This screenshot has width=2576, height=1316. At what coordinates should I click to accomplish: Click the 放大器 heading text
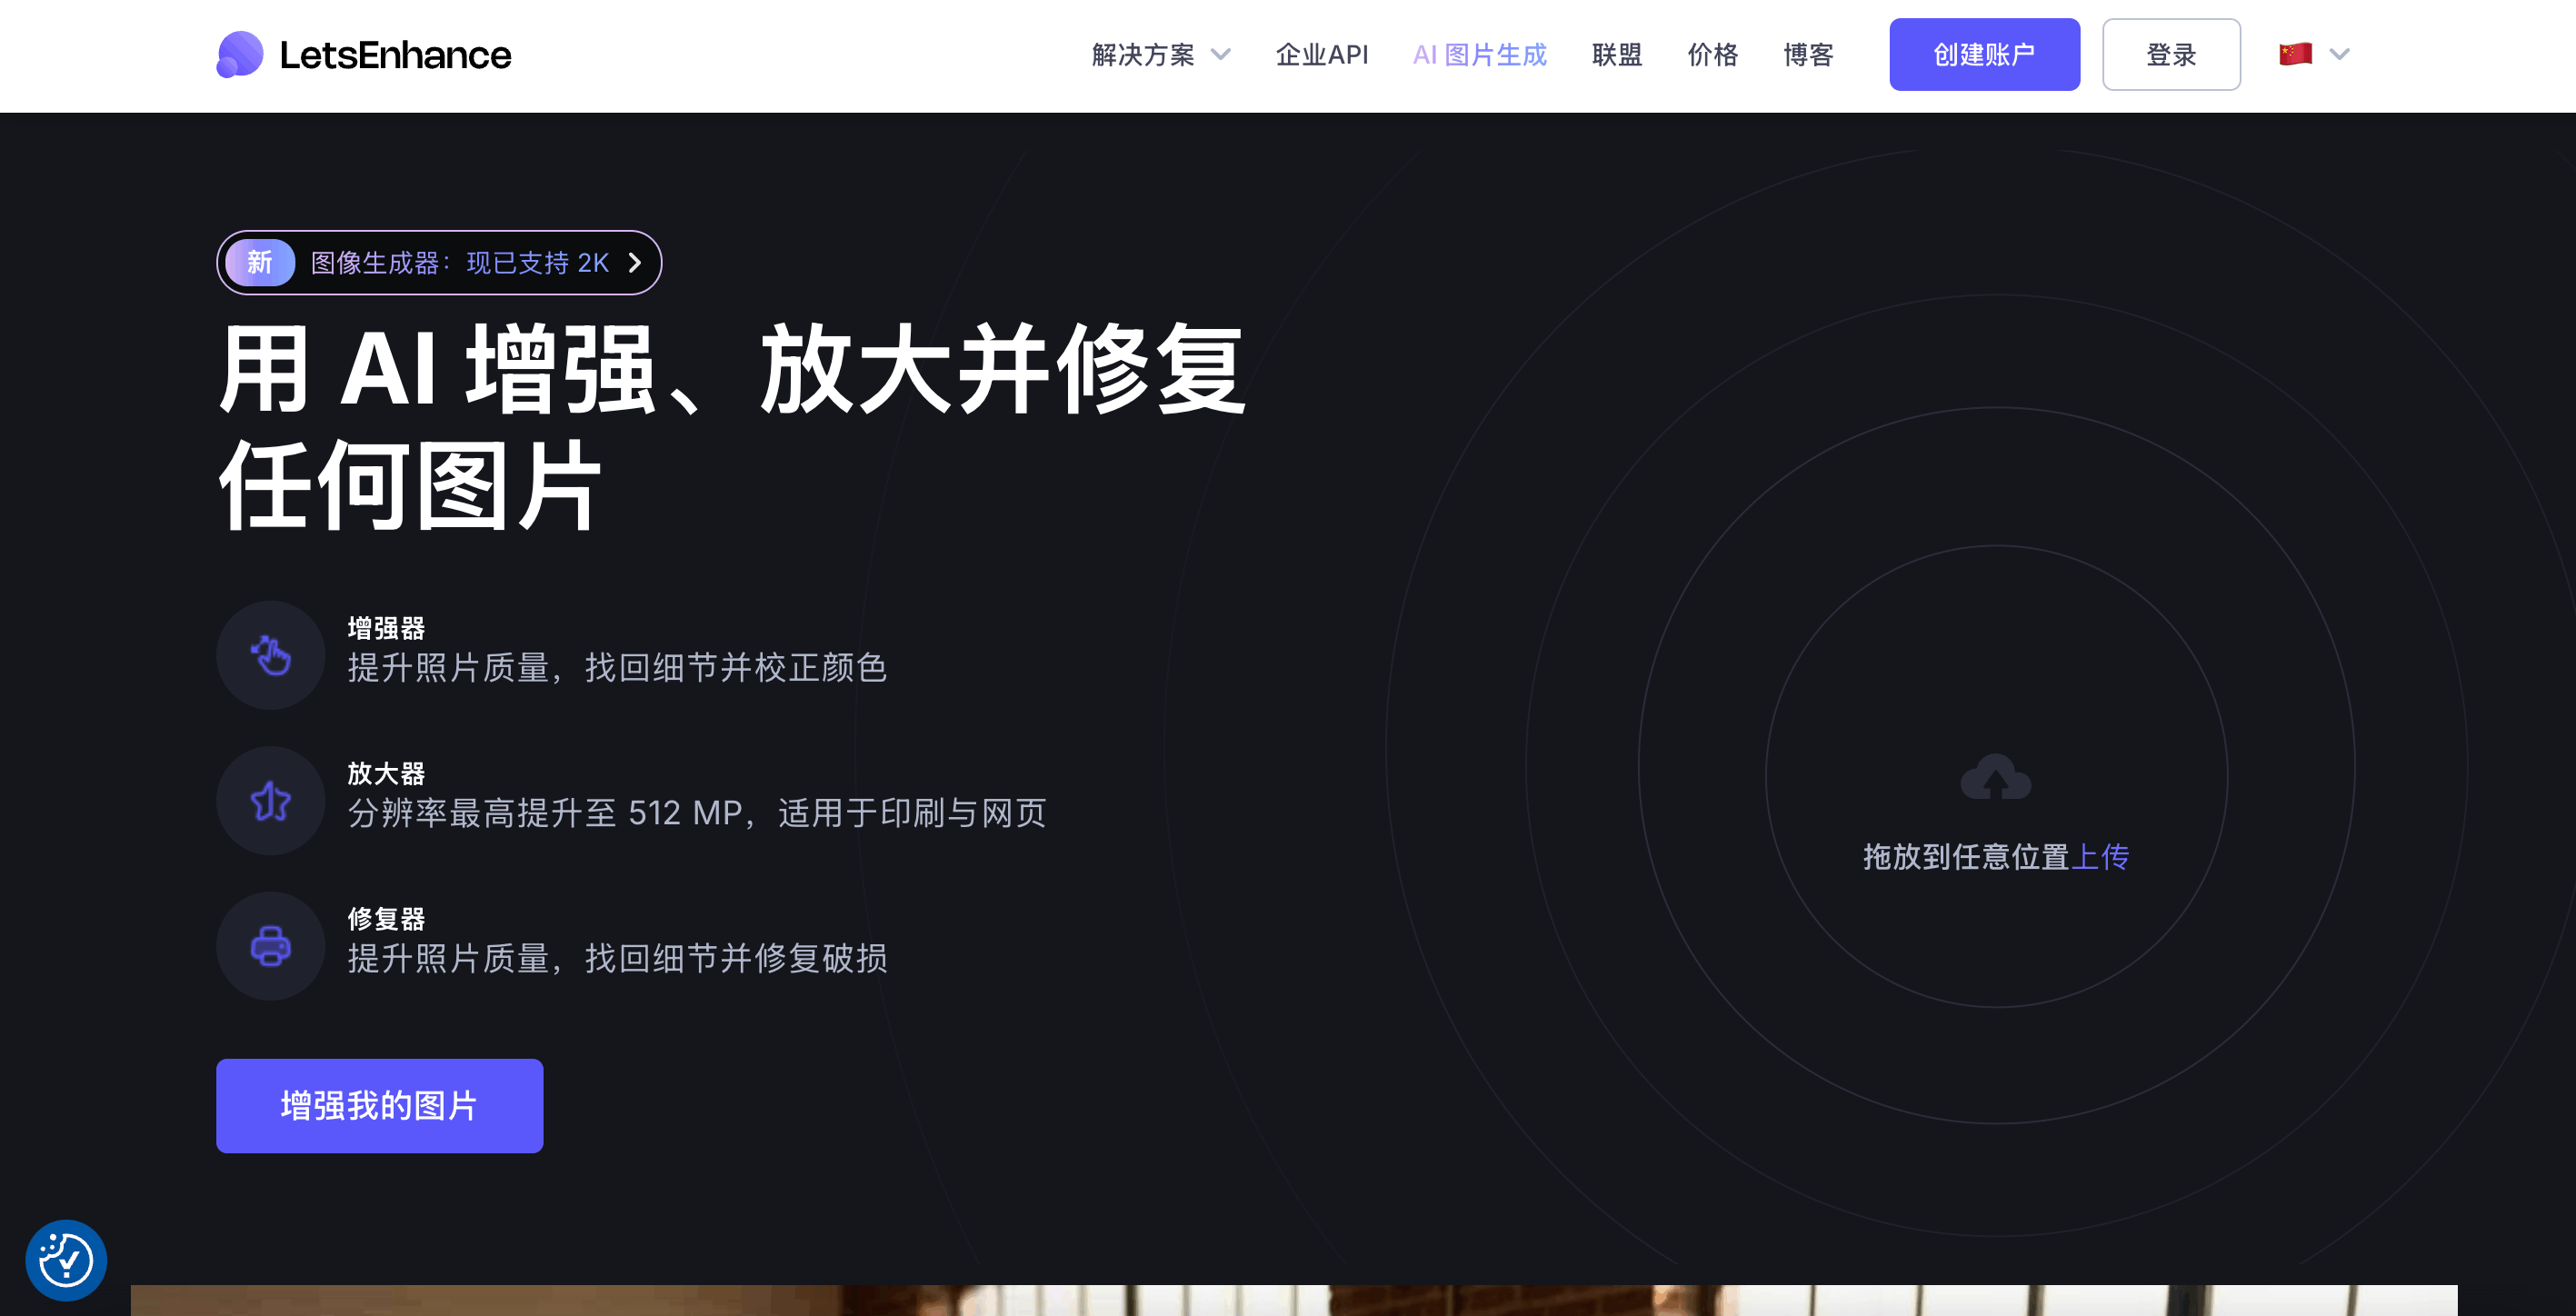[x=386, y=773]
